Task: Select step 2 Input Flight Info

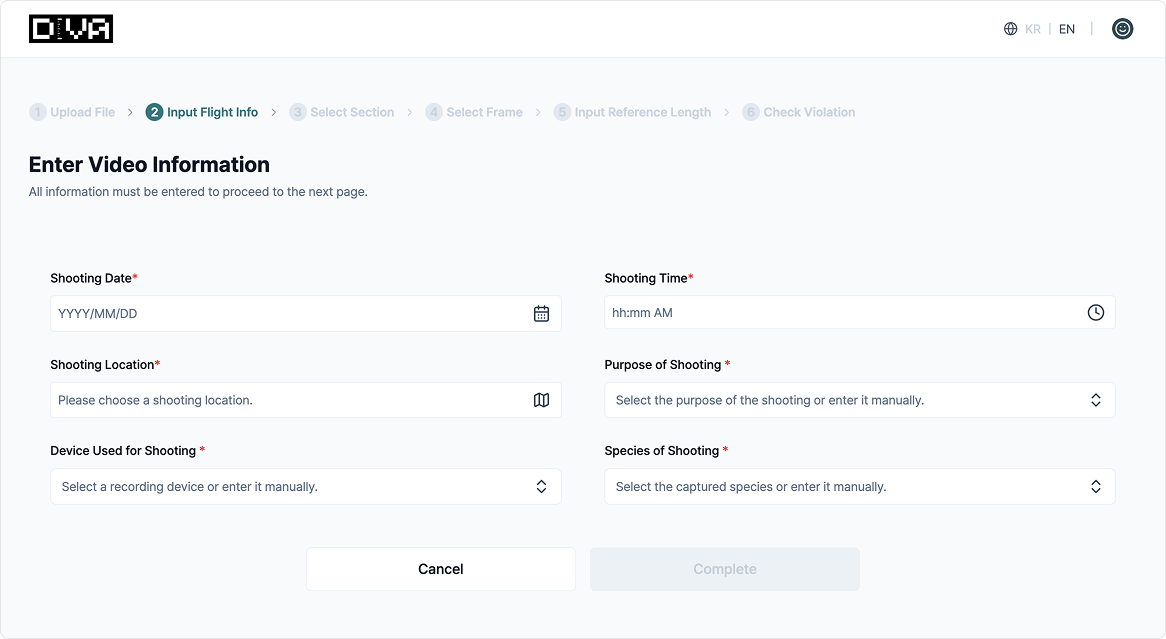Action: (x=202, y=112)
